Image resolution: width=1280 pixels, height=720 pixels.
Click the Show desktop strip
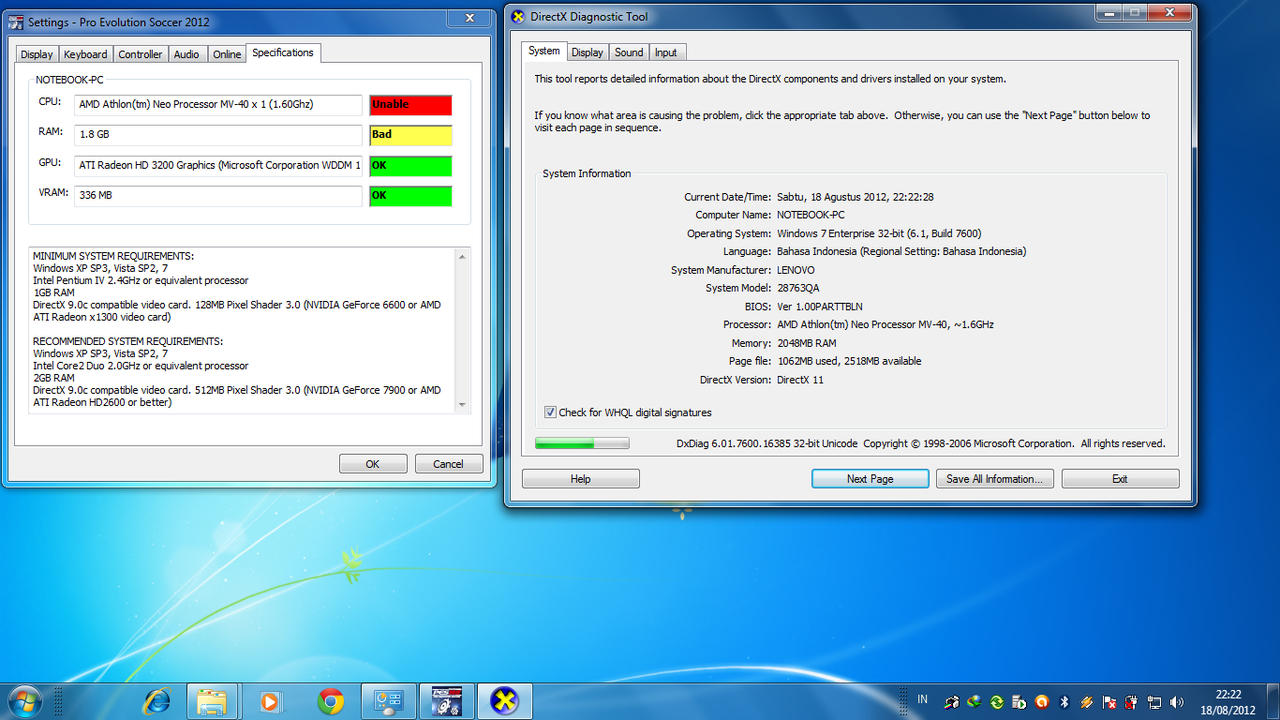(x=1272, y=701)
